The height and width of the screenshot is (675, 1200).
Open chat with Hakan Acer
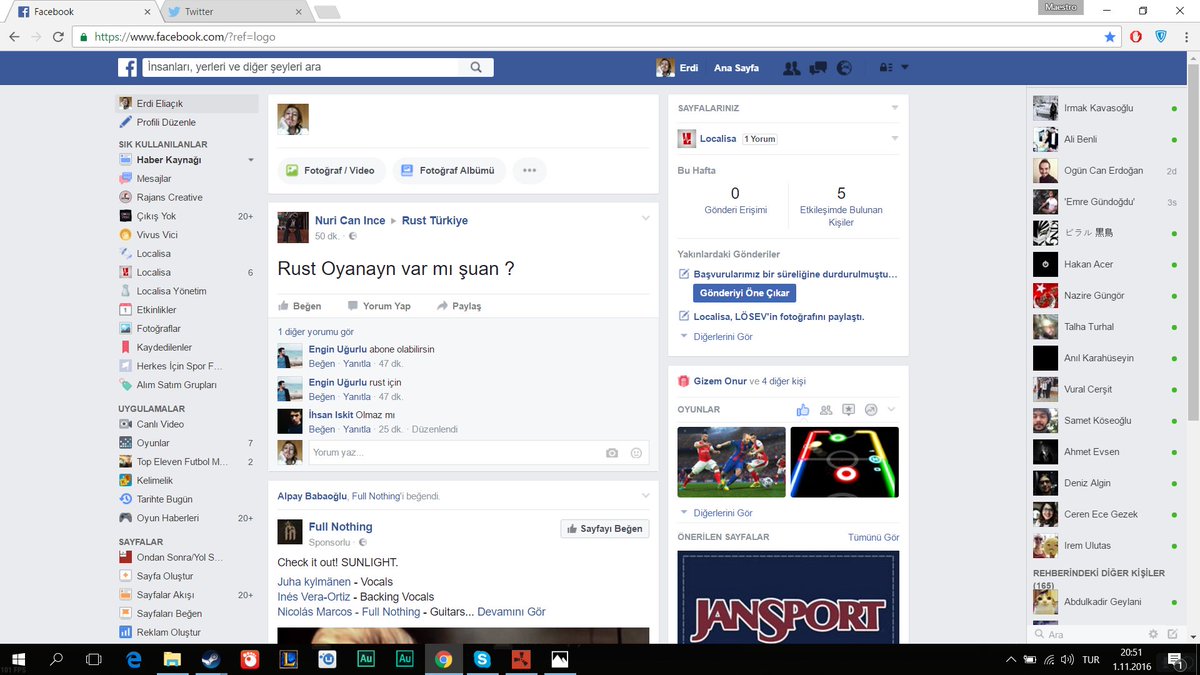click(1105, 264)
